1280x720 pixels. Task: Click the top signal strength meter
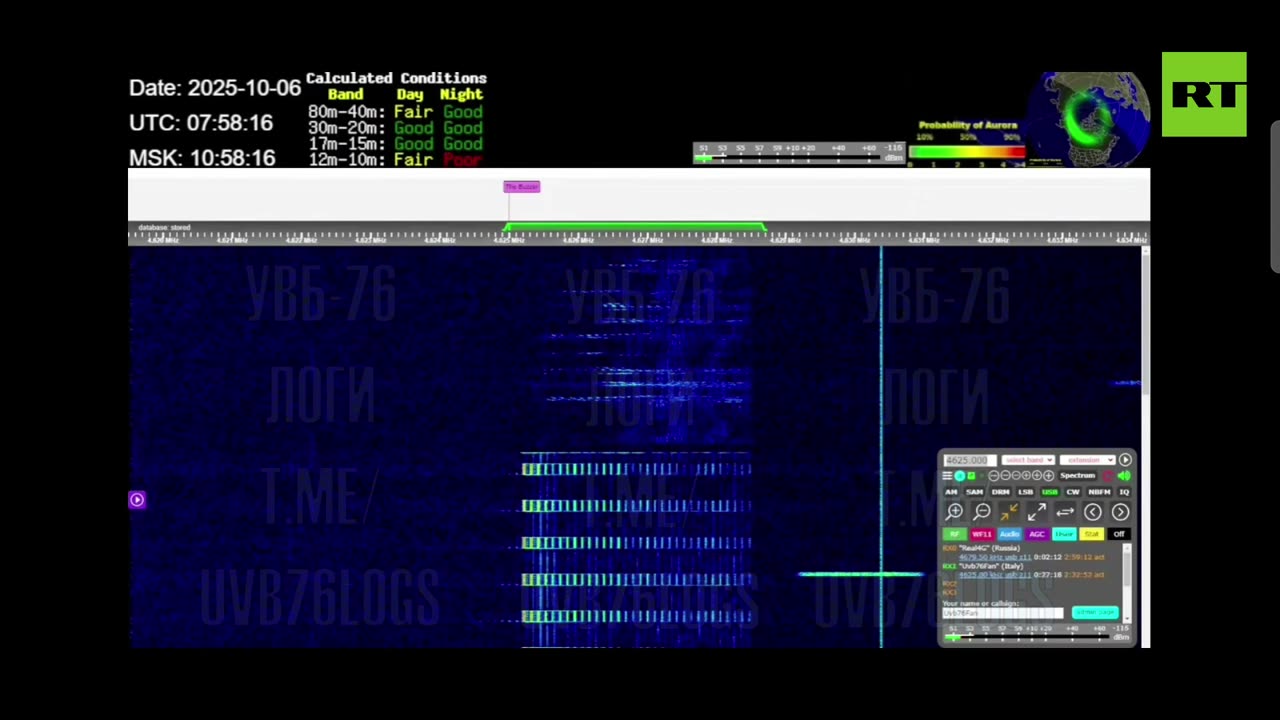click(798, 154)
